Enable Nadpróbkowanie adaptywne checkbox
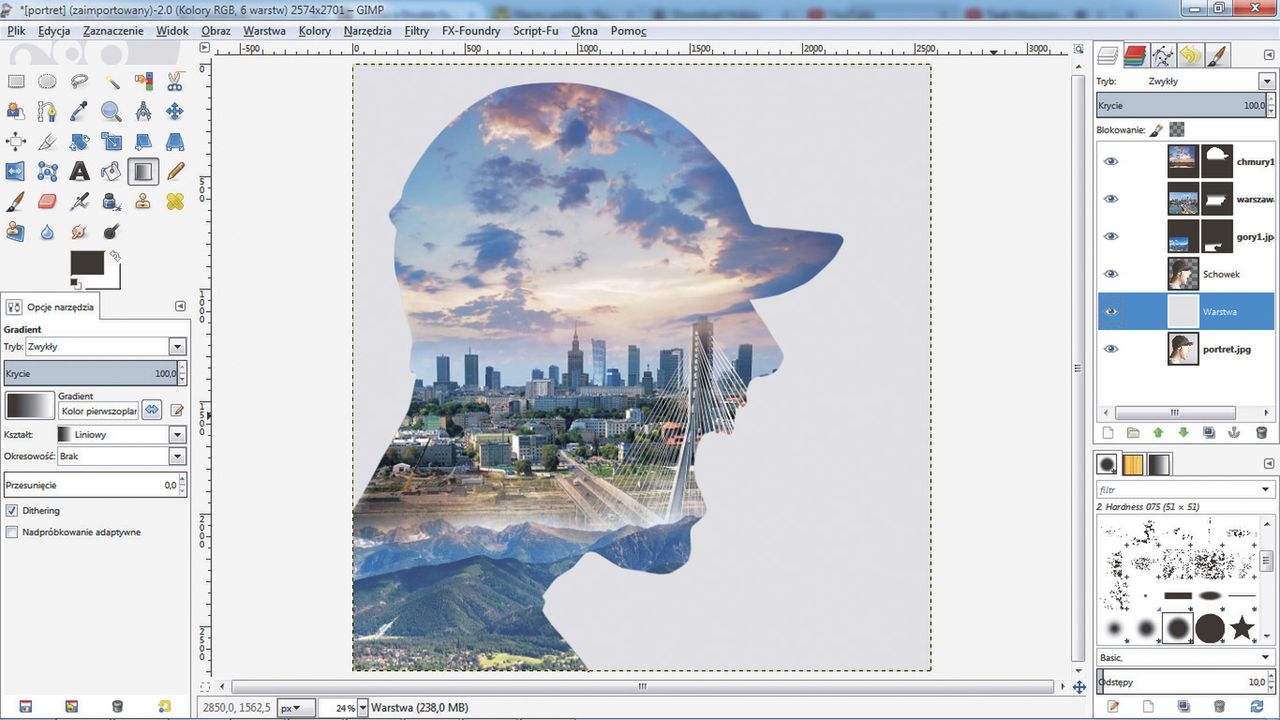Viewport: 1280px width, 720px height. 12,532
